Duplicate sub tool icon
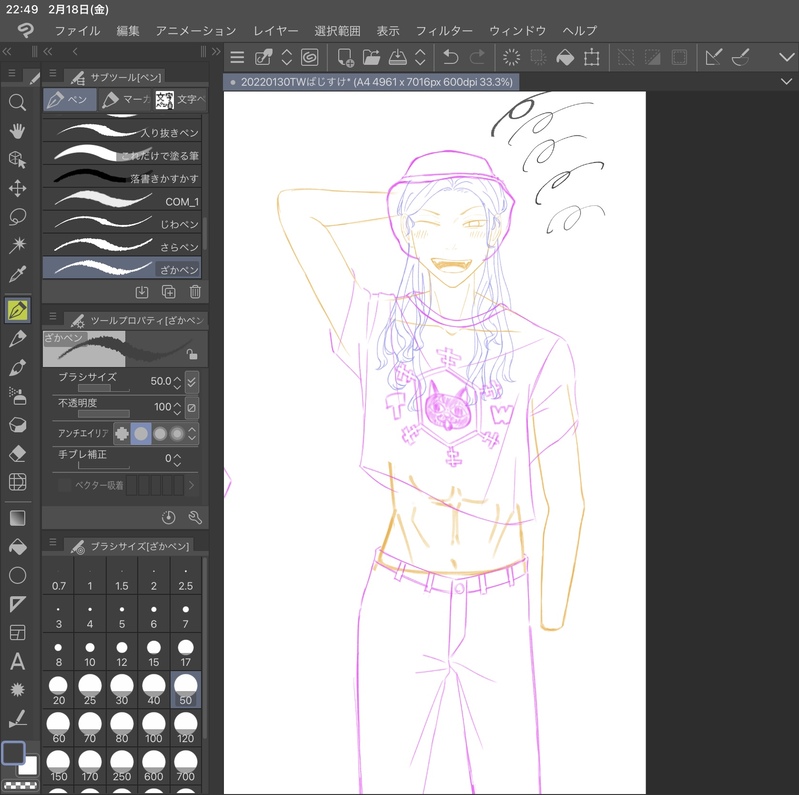Image resolution: width=799 pixels, height=795 pixels. coord(168,292)
